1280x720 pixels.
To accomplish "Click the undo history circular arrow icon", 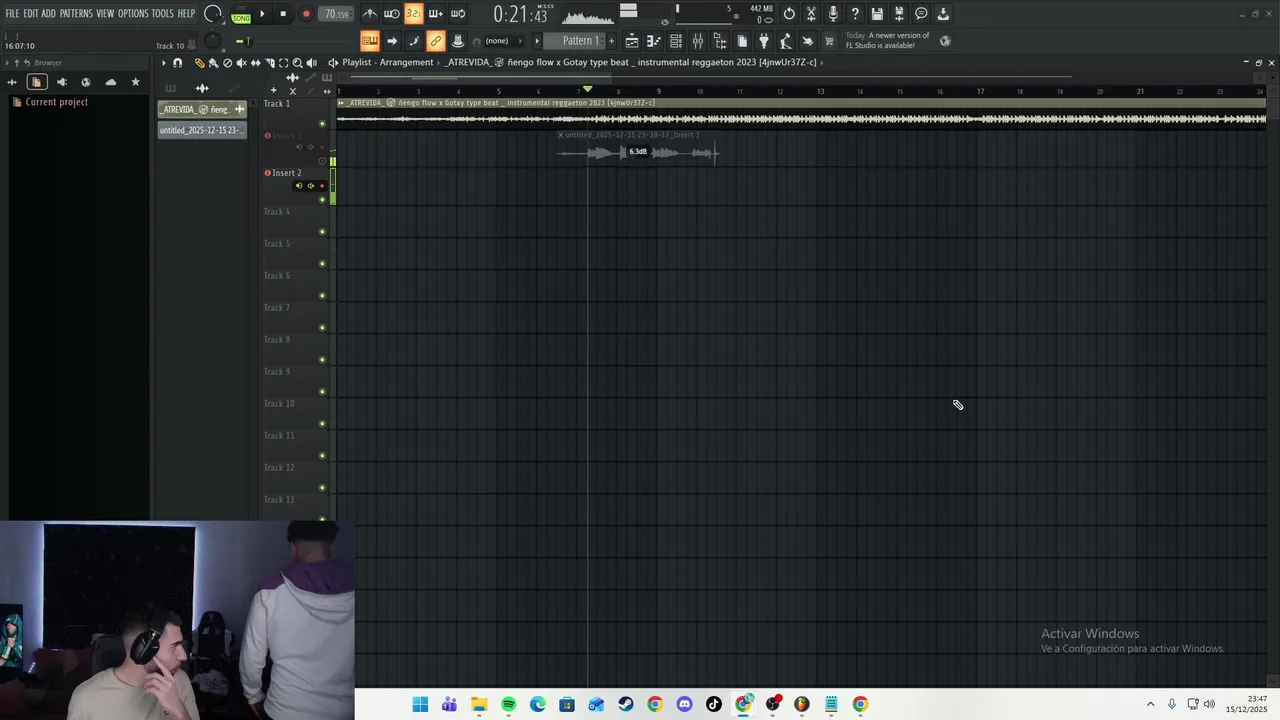I will 789,14.
